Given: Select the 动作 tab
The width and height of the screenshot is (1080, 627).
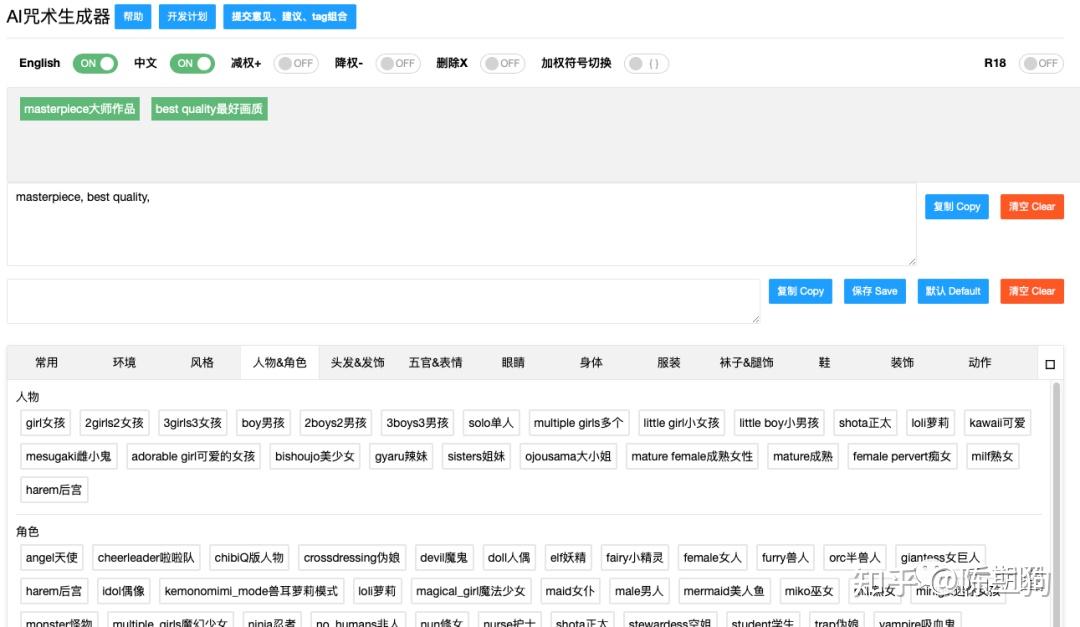Looking at the screenshot, I should tap(979, 363).
